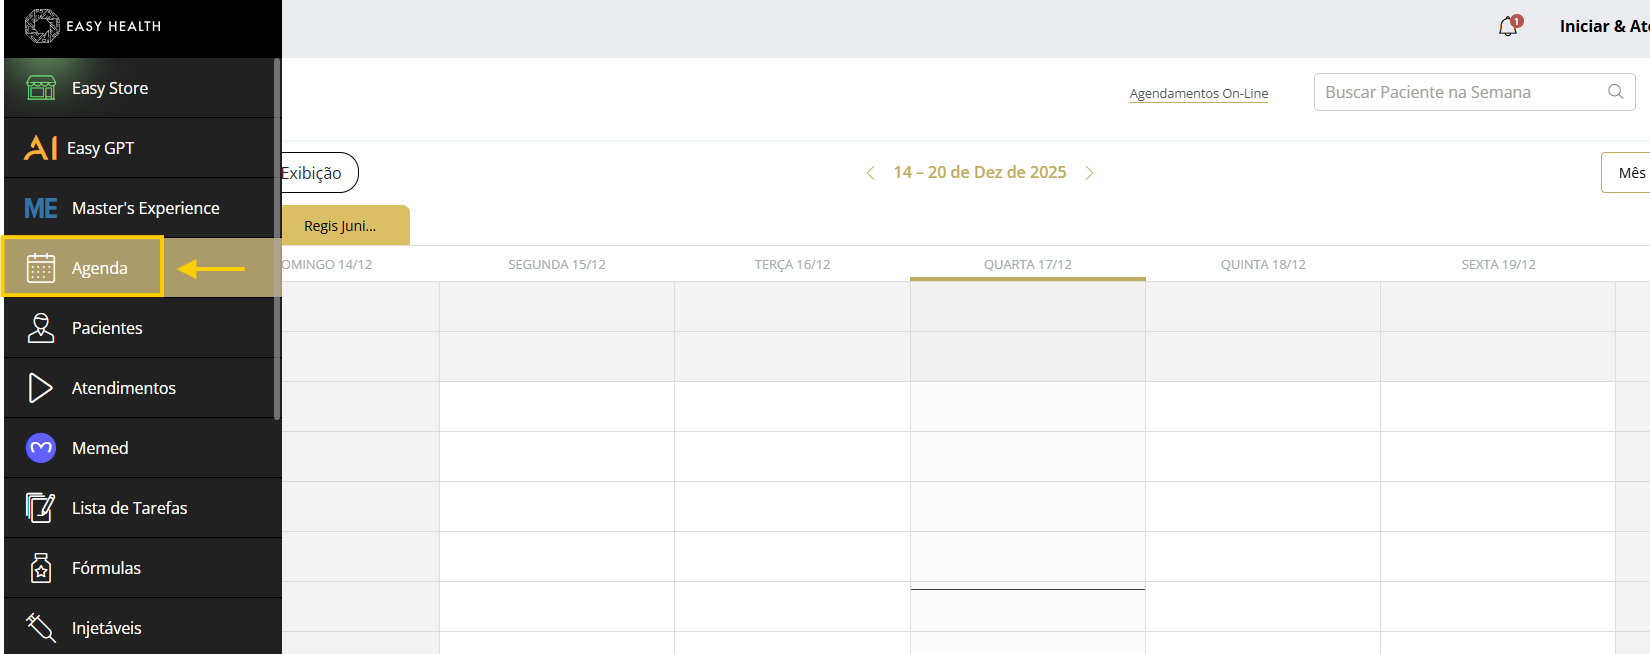This screenshot has width=1650, height=654.
Task: Click the Master's Experience ME icon
Action: click(x=41, y=208)
